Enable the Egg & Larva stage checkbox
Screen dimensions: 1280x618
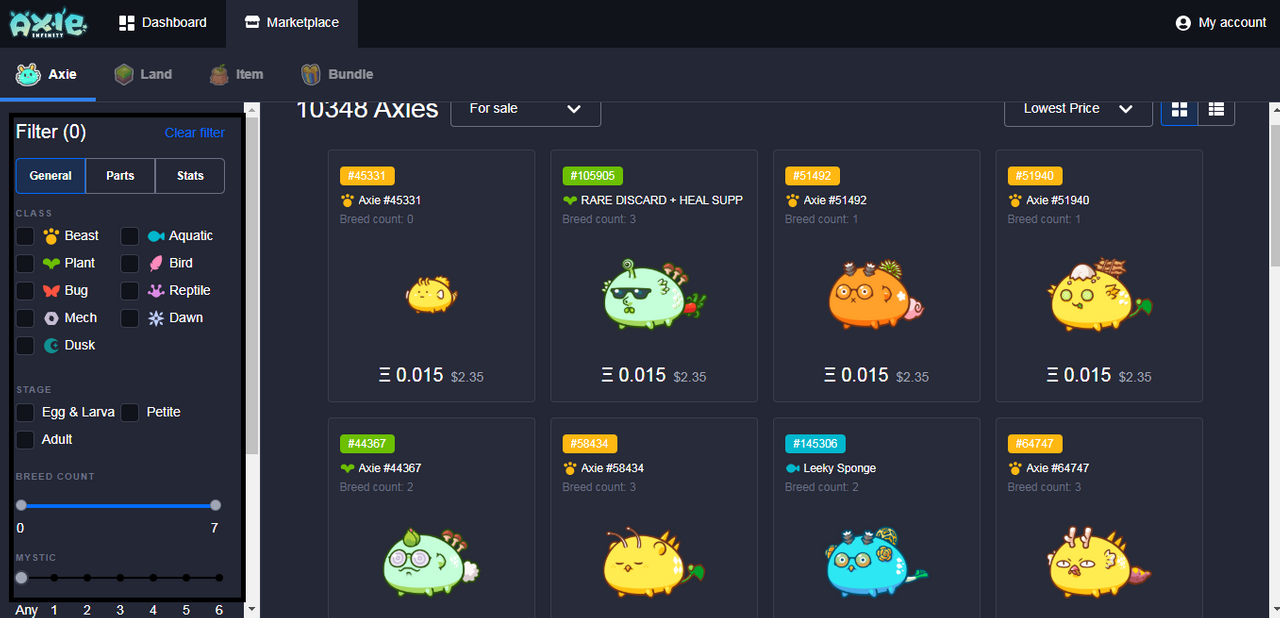pos(25,412)
